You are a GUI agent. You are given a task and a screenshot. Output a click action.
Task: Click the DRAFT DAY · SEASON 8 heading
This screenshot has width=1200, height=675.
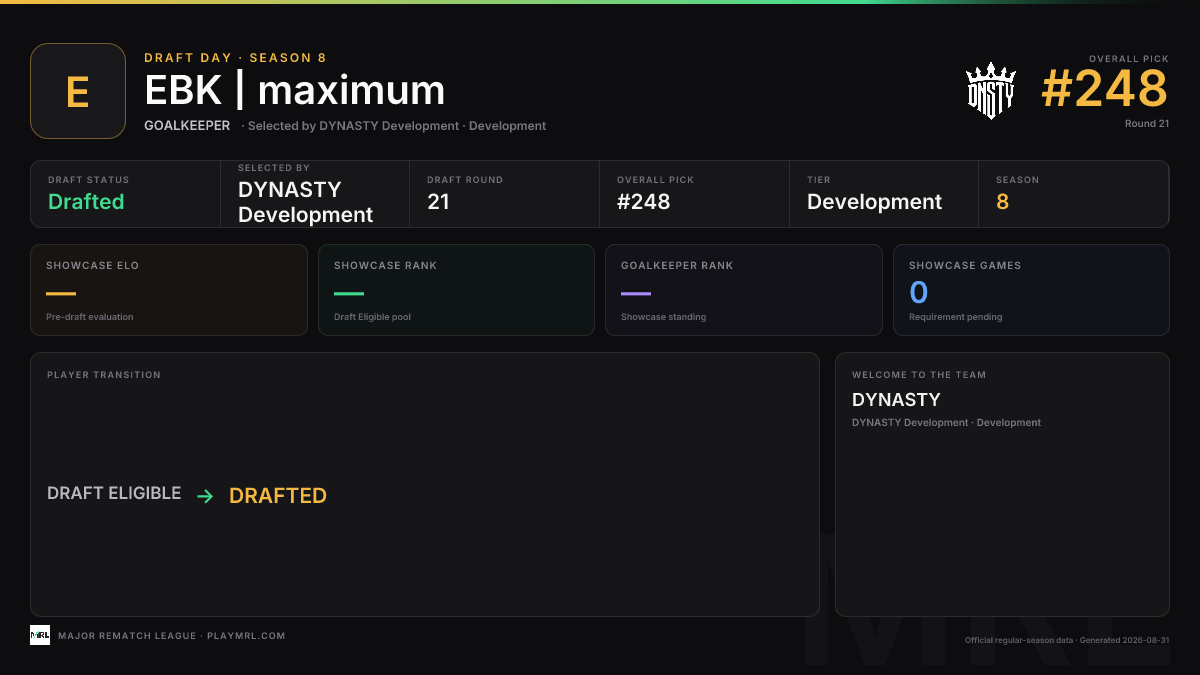235,58
